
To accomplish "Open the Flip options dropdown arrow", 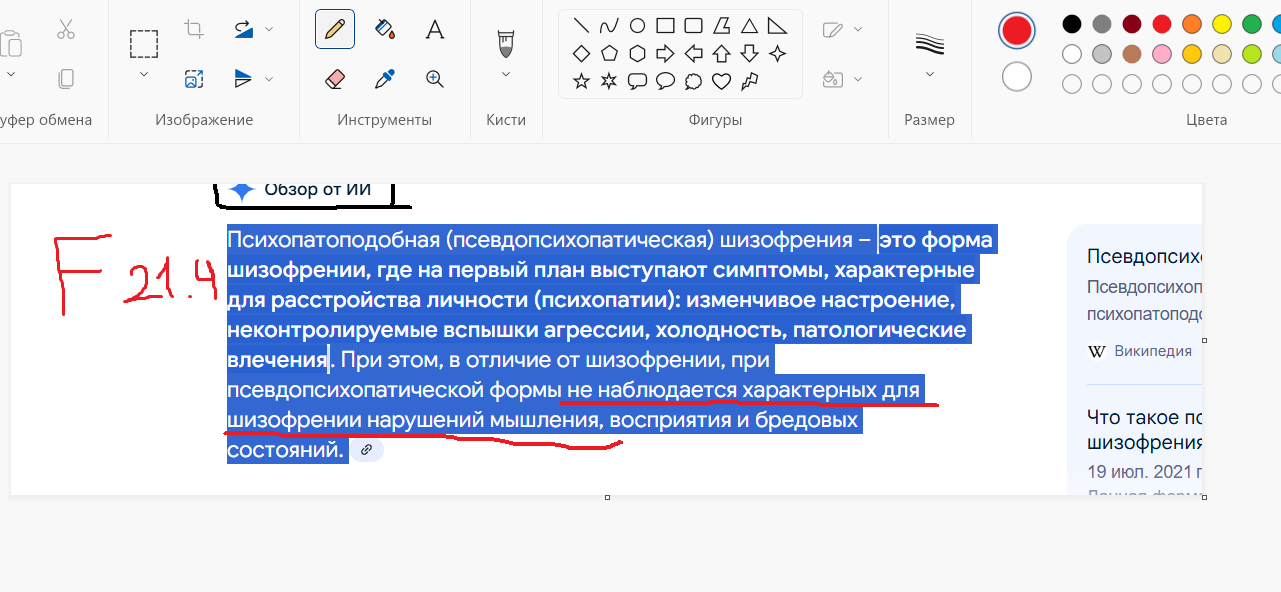I will click(x=269, y=78).
